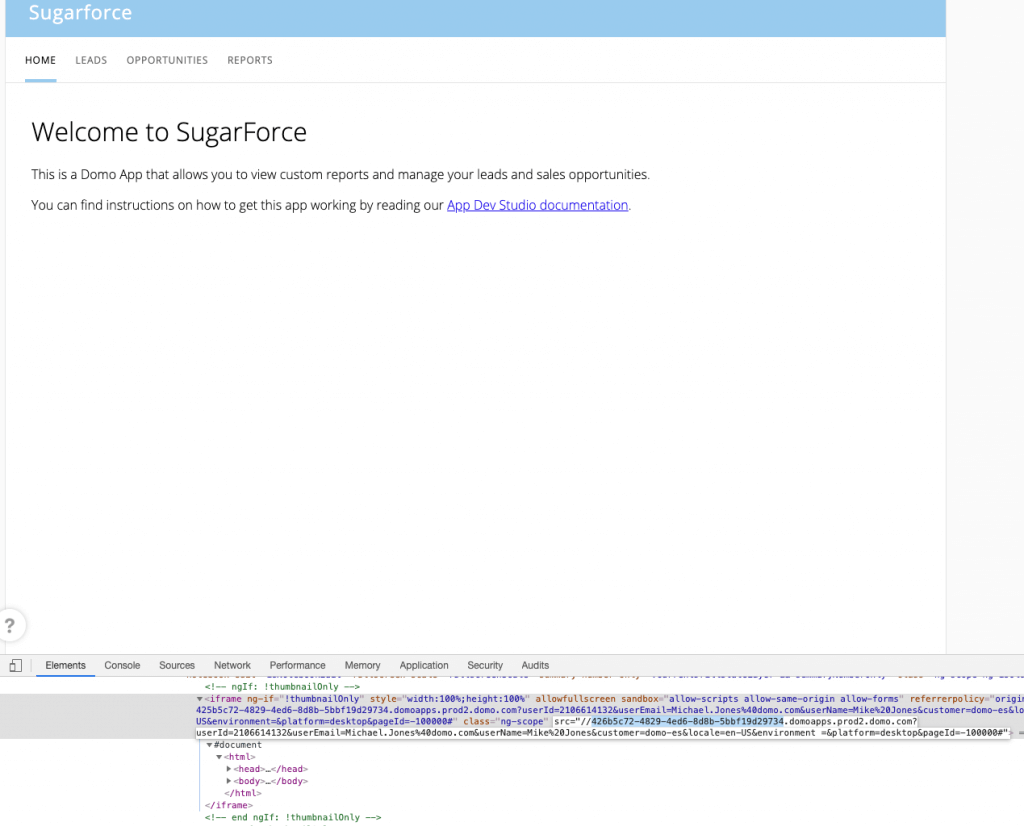
Task: Click the iframe style attribute 'width:100%;height:100%'
Action: pos(450,699)
